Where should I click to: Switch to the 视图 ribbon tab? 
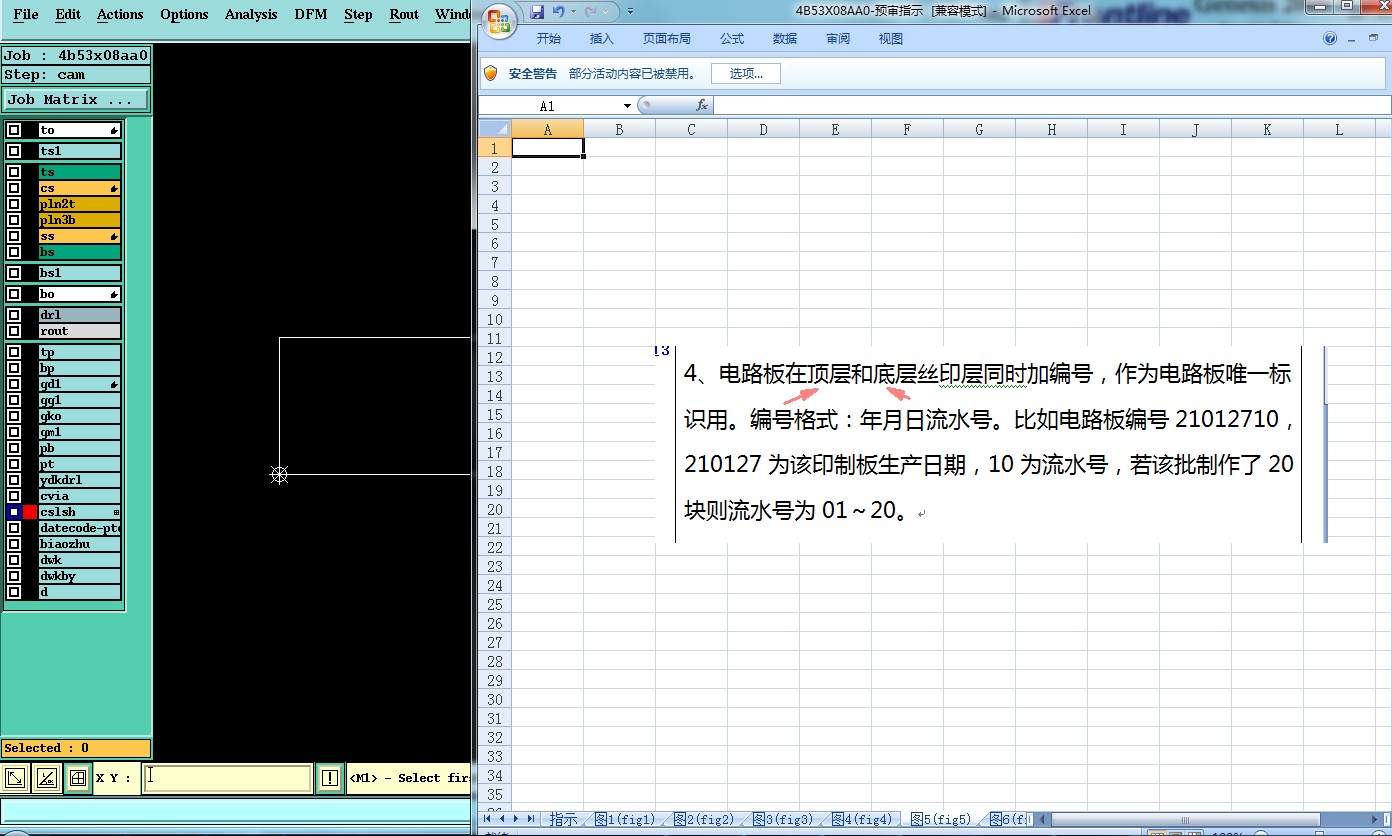pos(891,39)
